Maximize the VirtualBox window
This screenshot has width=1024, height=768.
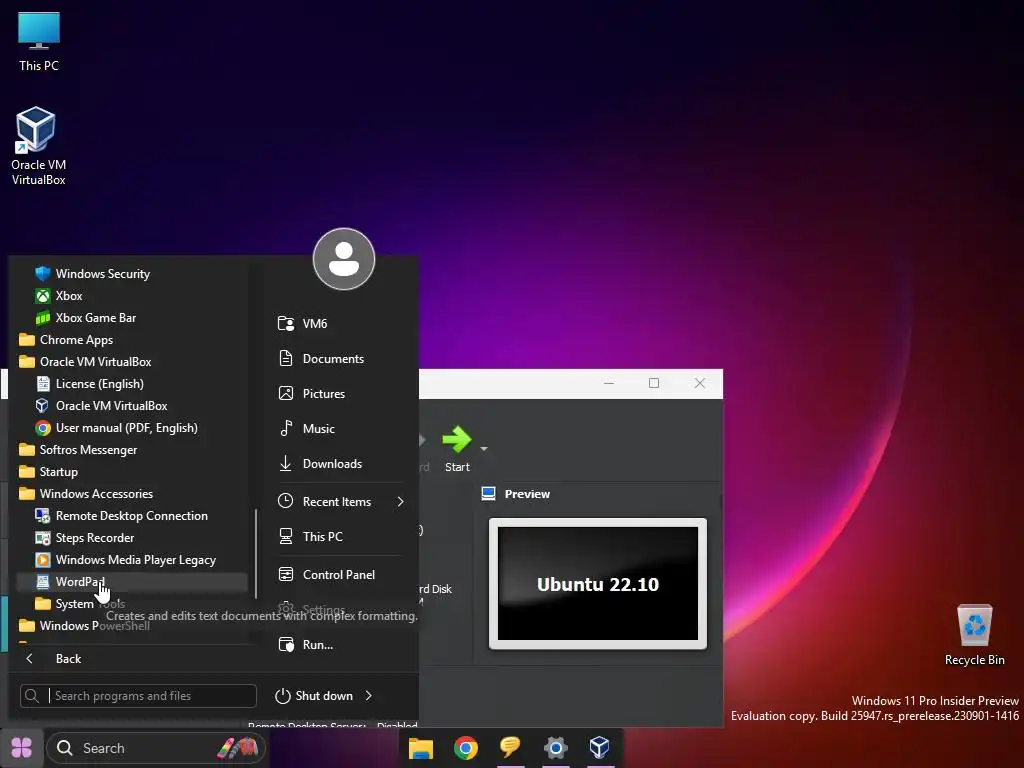(x=654, y=383)
